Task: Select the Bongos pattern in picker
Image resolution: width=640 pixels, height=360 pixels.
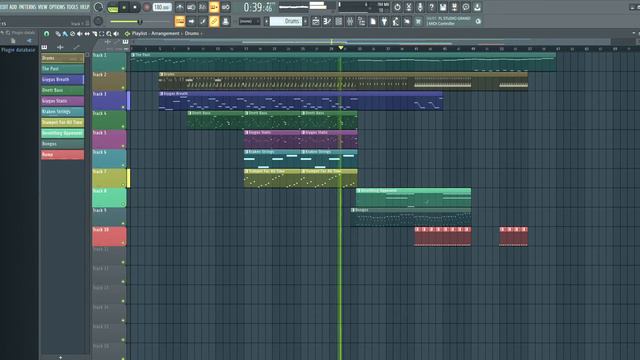Action: pos(62,144)
